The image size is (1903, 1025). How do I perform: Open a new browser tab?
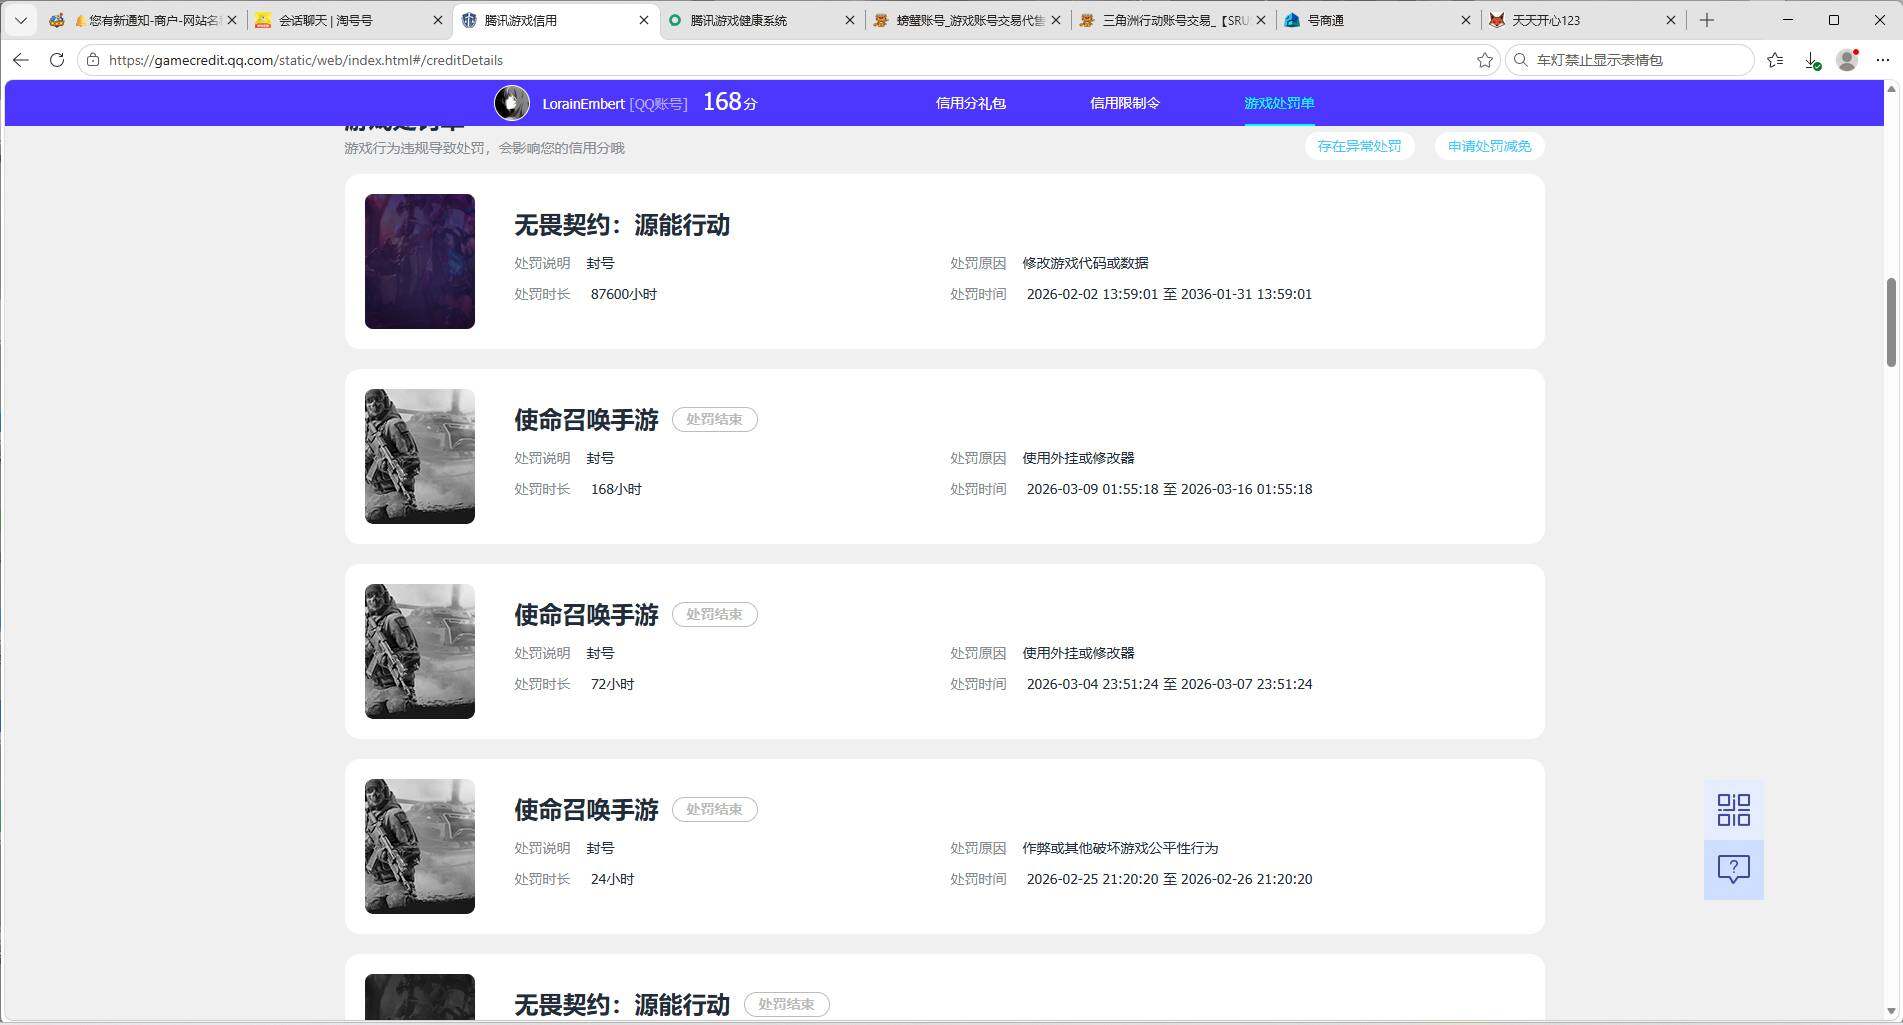tap(1706, 20)
